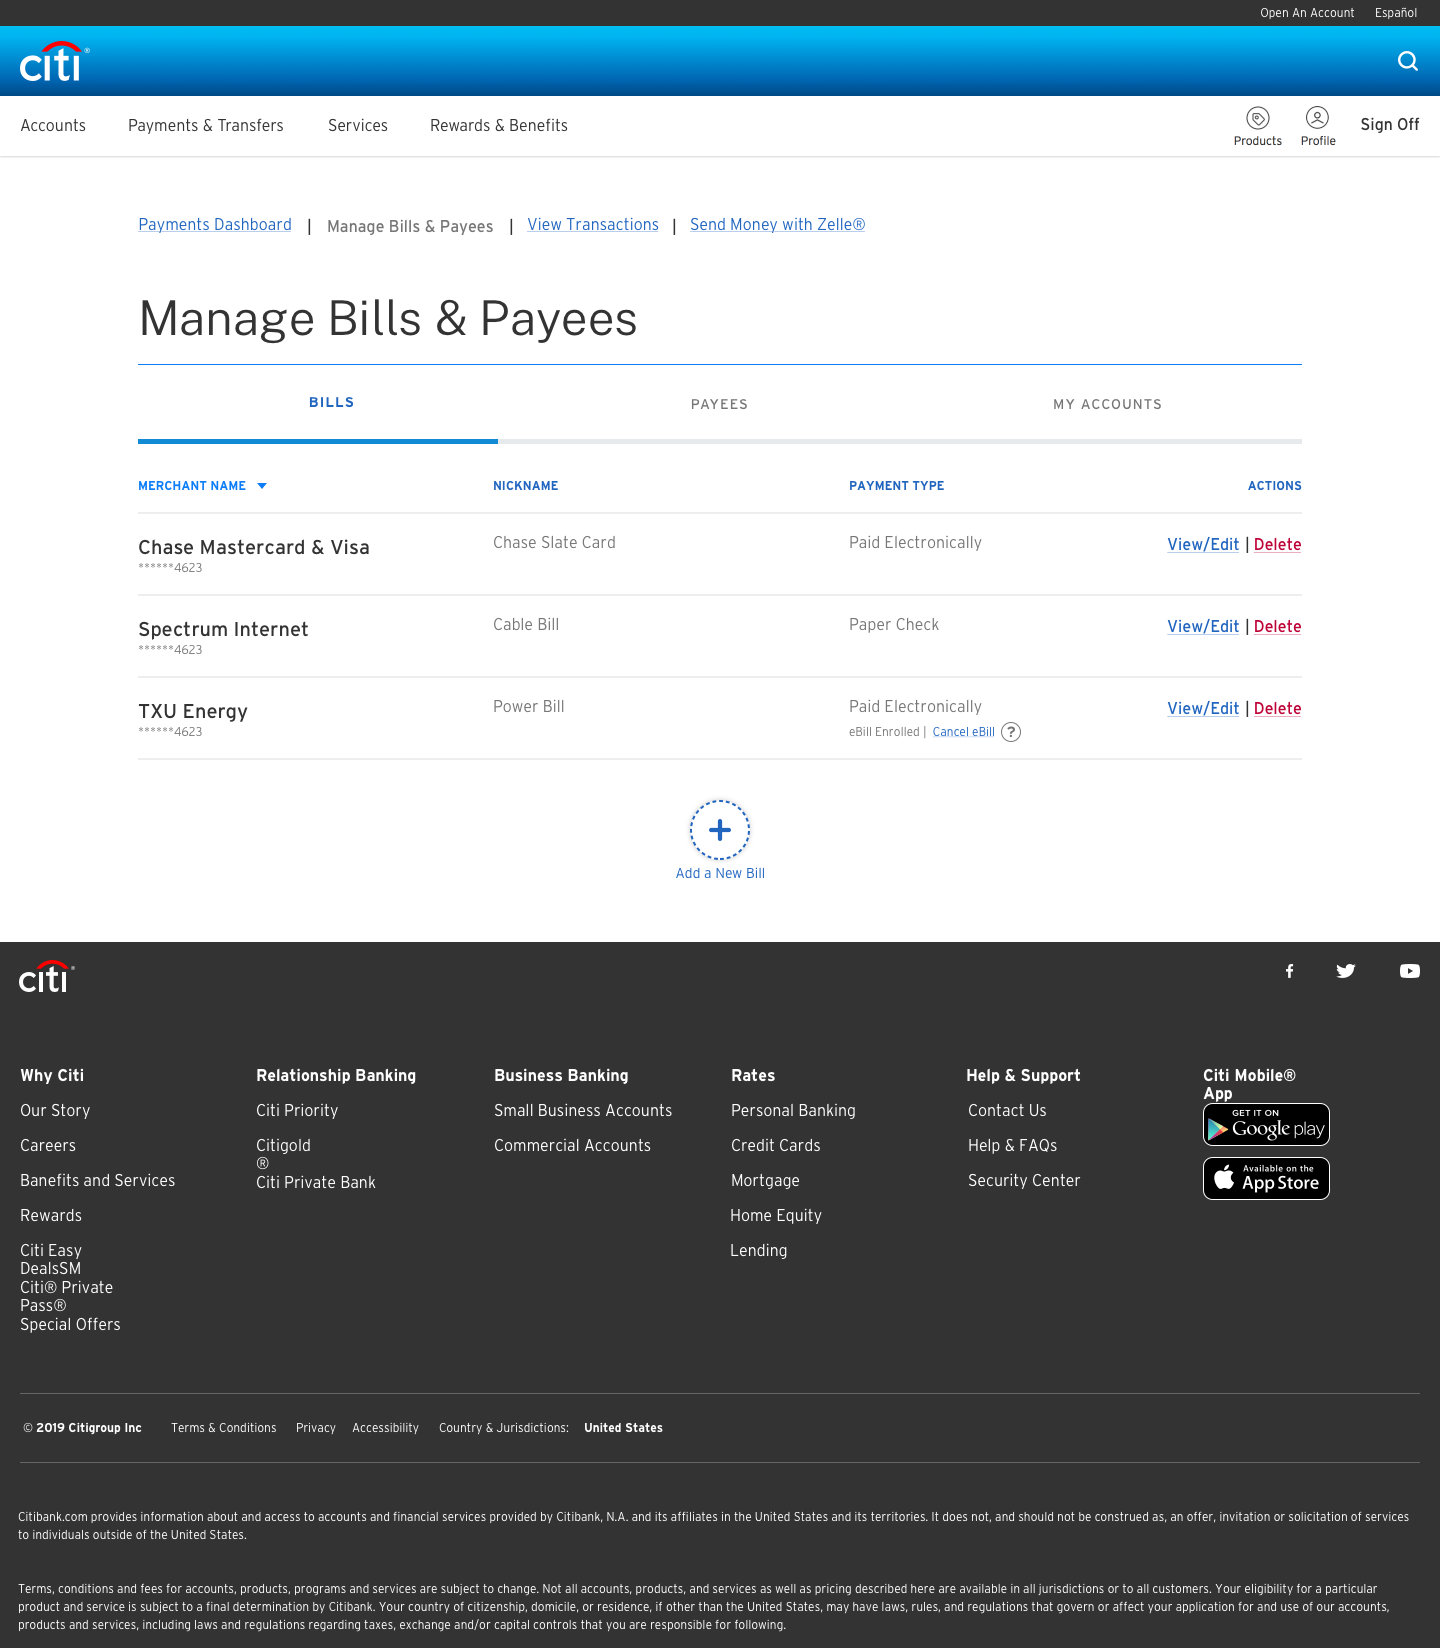View/Edit the Chase Mastercard & Visa bill
This screenshot has height=1648, width=1440.
(1203, 544)
